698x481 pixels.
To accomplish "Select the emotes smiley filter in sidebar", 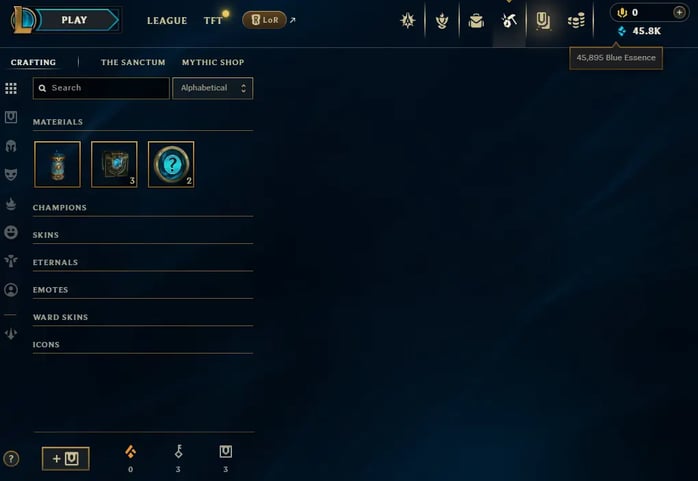I will (11, 232).
